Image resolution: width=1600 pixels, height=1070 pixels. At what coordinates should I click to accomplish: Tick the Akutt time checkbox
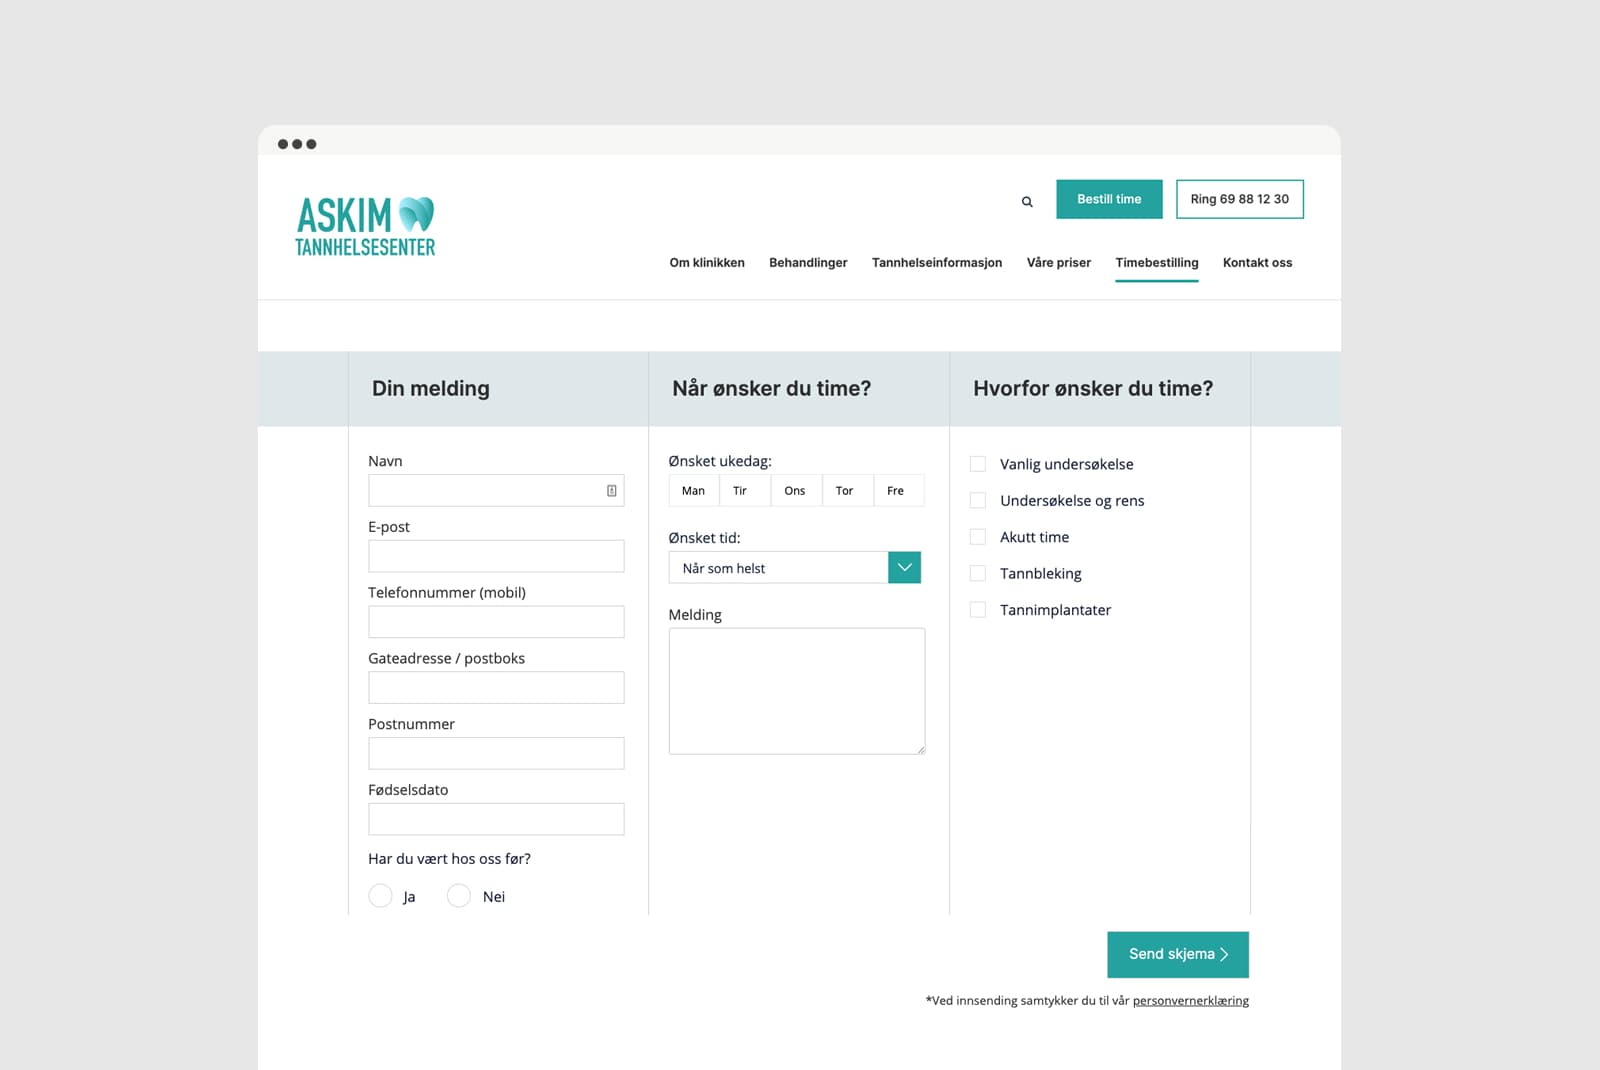point(978,537)
